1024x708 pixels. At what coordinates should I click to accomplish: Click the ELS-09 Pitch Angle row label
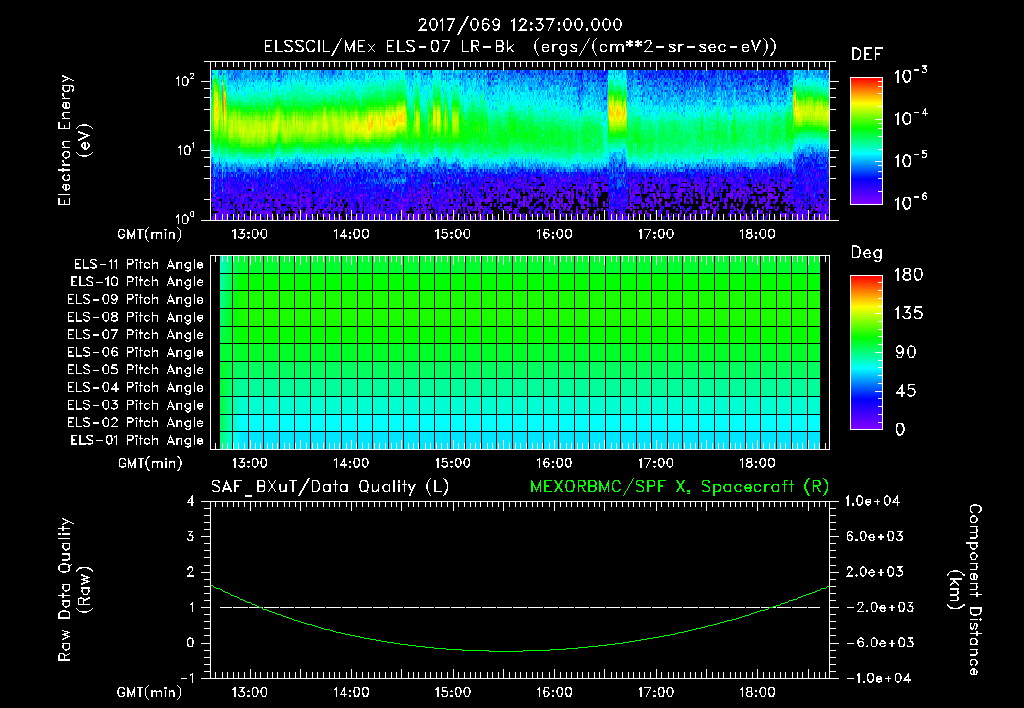pyautogui.click(x=136, y=299)
